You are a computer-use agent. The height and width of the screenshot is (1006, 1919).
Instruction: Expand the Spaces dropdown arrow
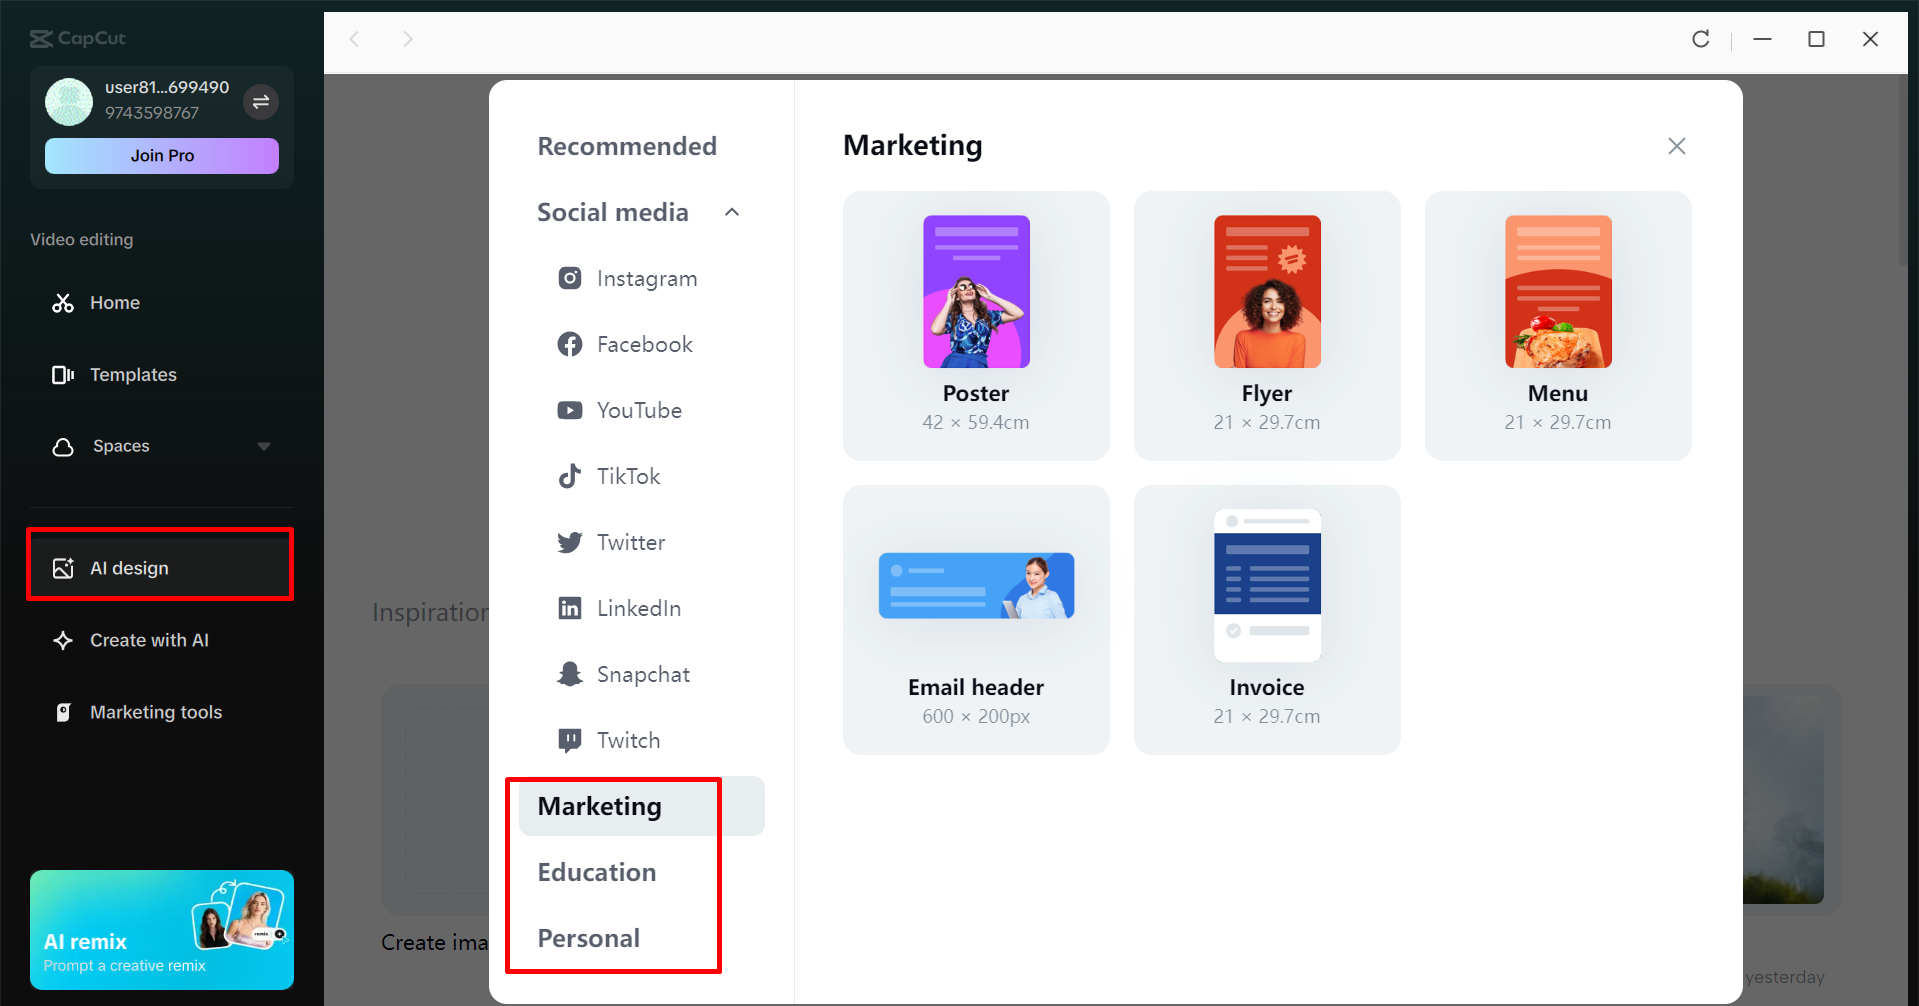[264, 447]
